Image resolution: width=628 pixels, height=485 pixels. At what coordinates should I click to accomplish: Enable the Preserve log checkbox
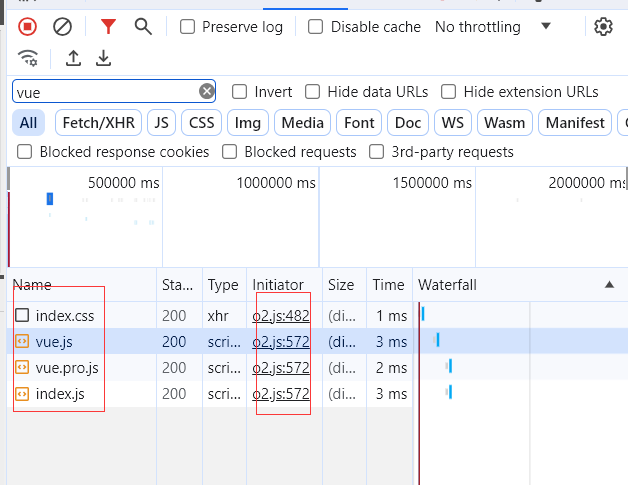(187, 27)
